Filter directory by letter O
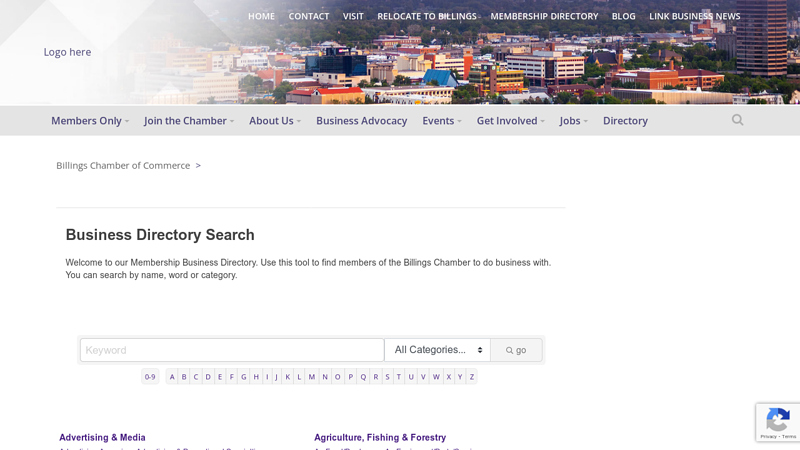 (x=337, y=377)
